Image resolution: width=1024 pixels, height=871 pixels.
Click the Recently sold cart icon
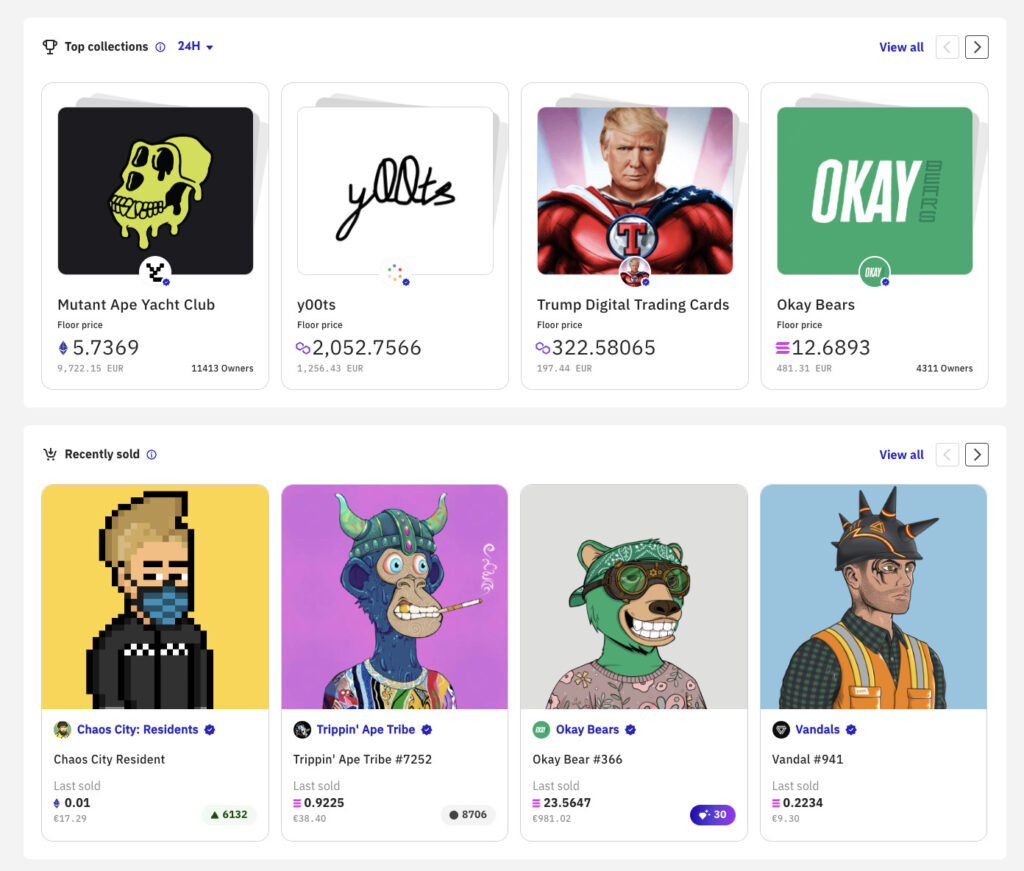49,454
